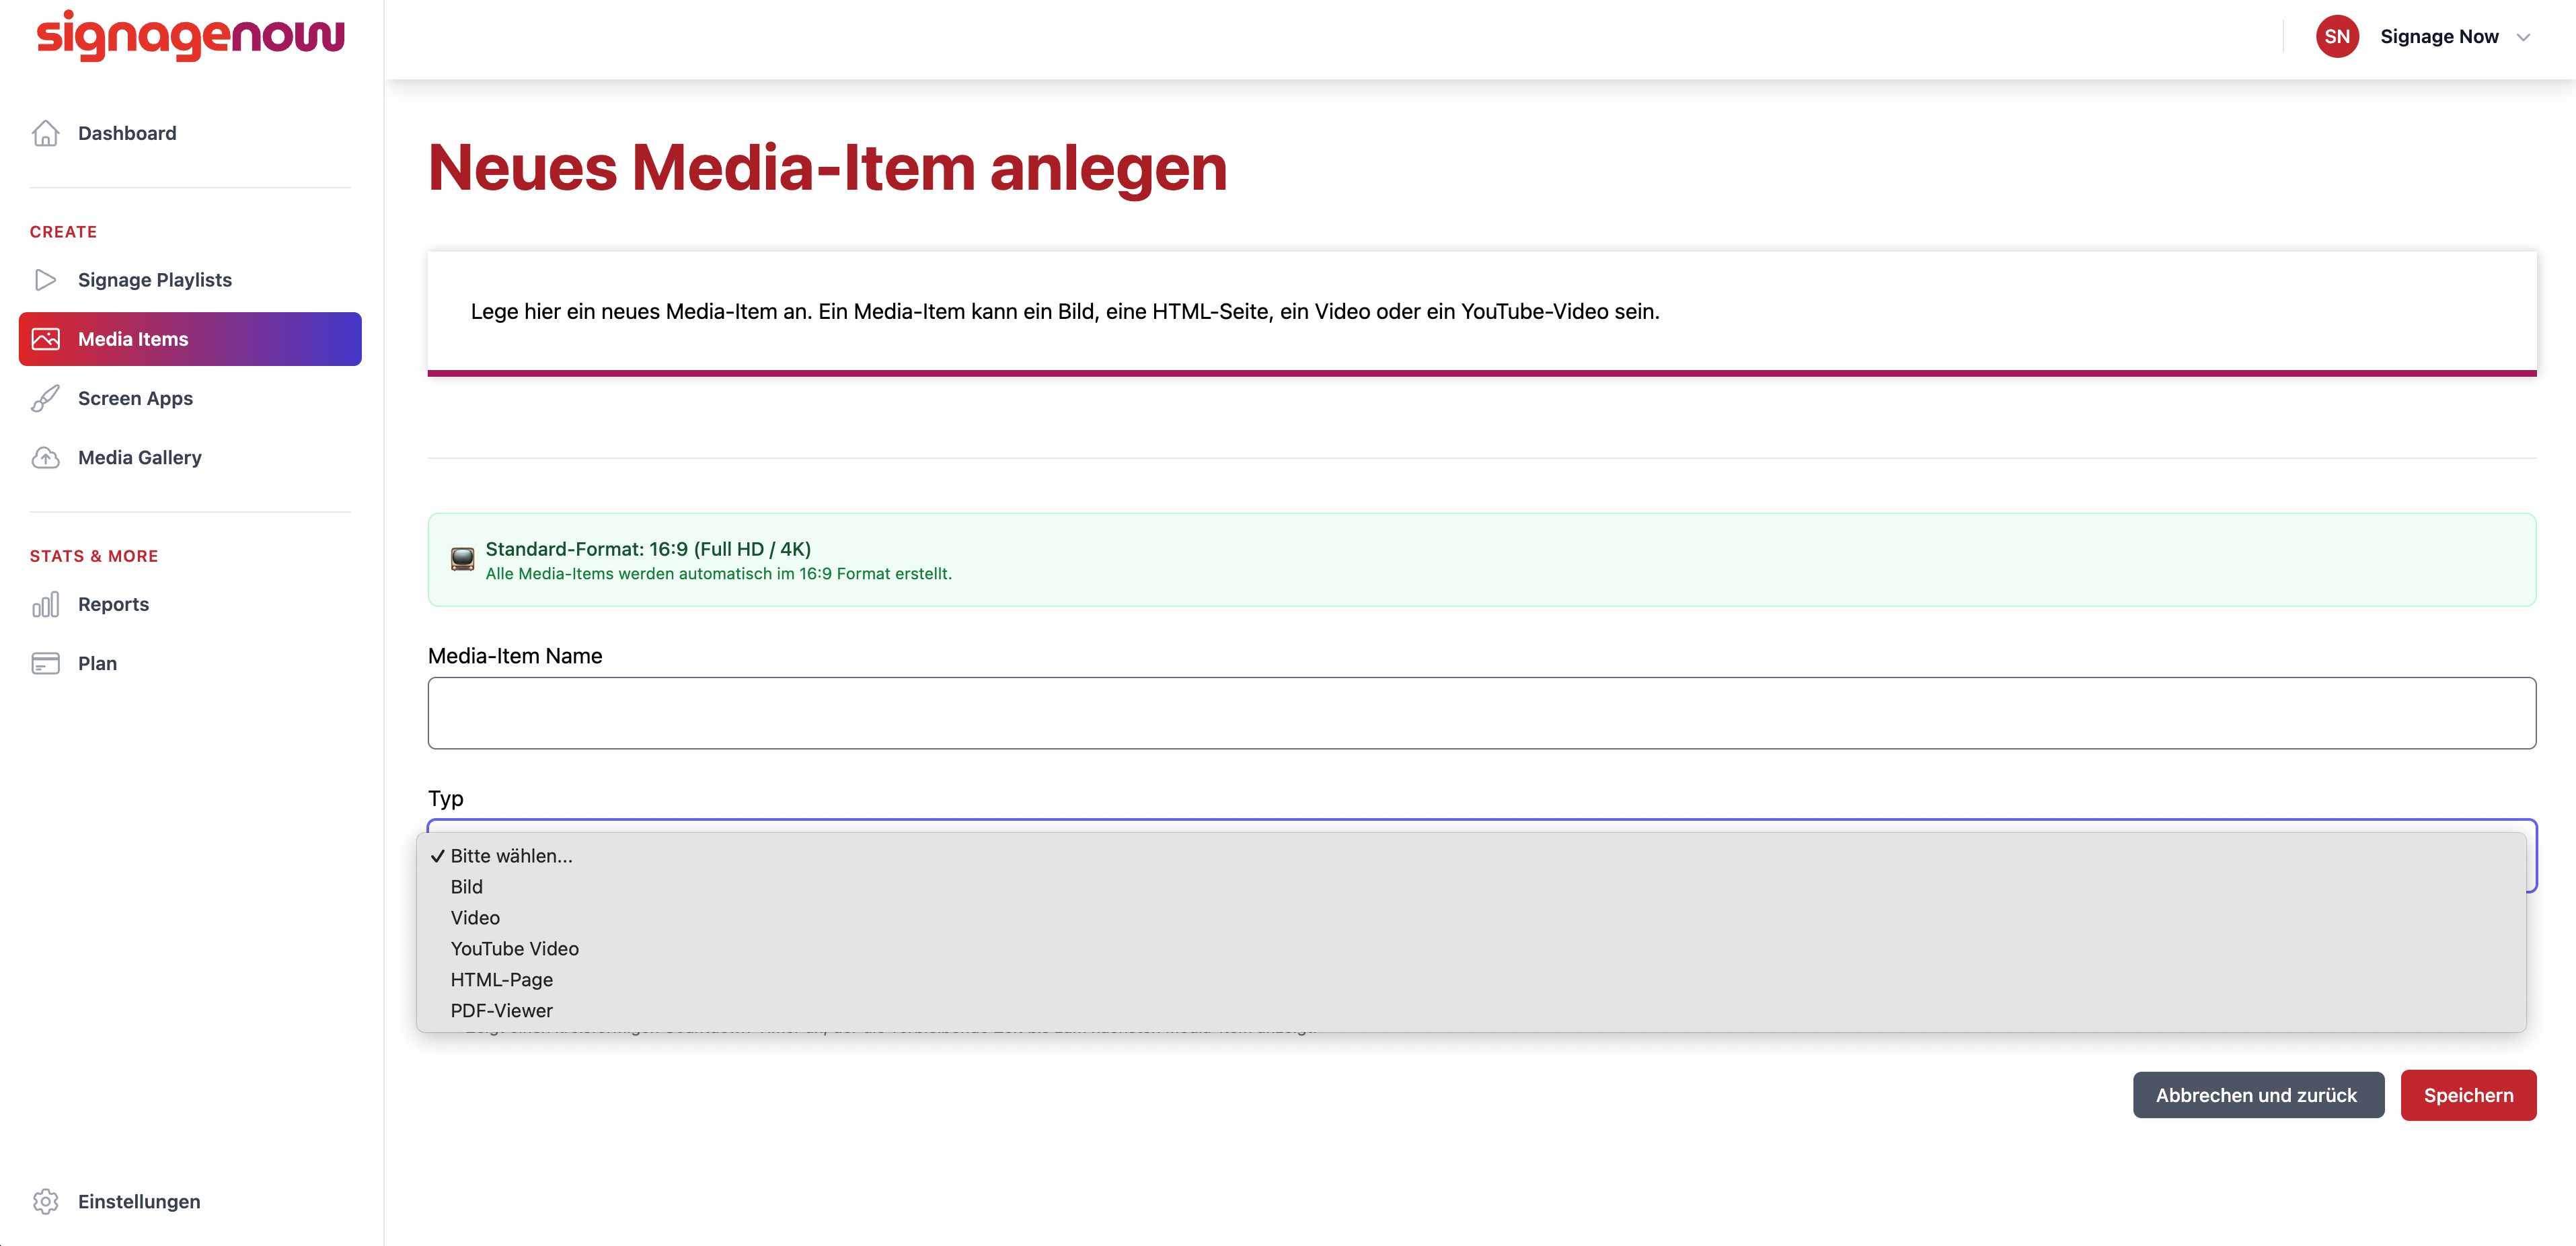Click the Media Items image icon
This screenshot has height=1246, width=2576.
[x=45, y=339]
